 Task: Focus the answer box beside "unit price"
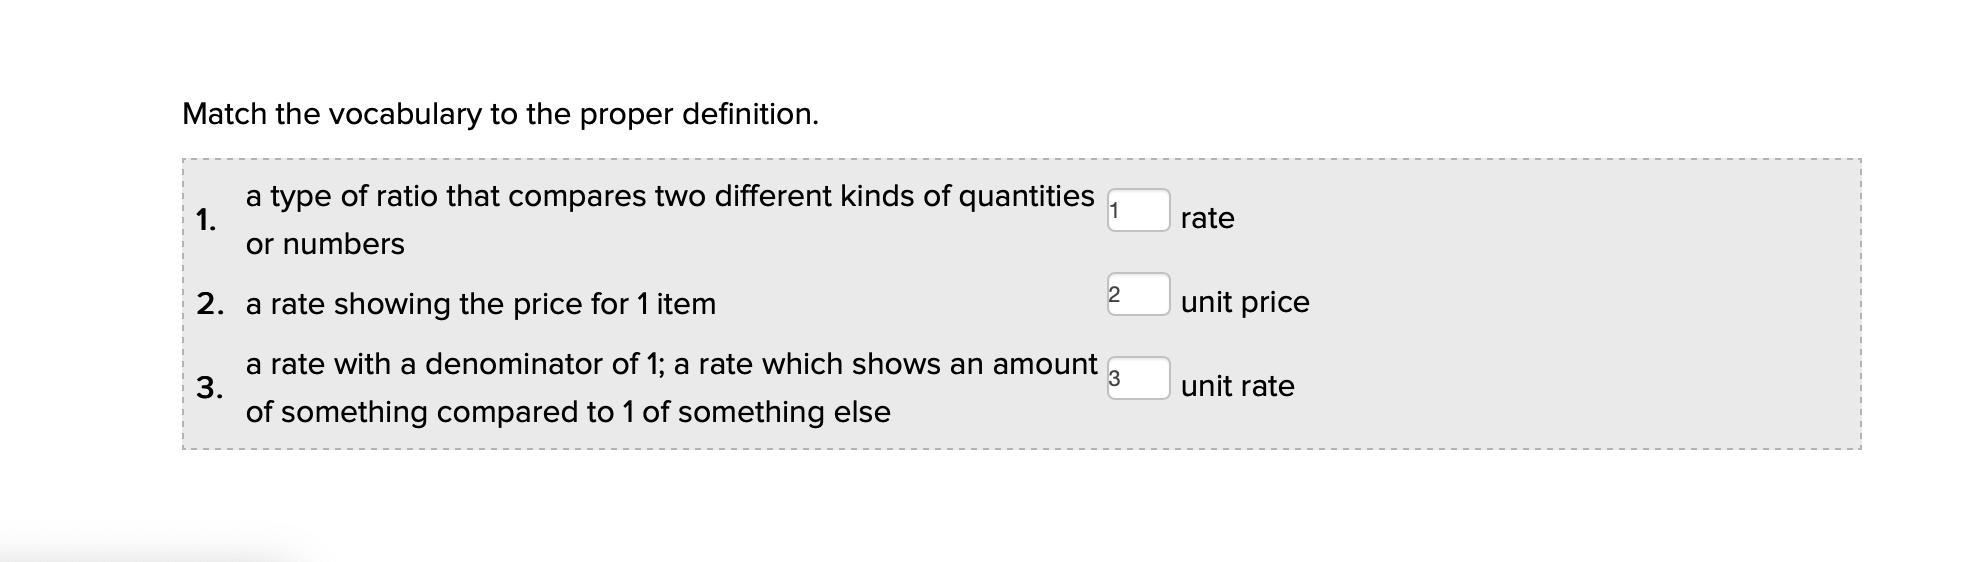[x=1138, y=294]
